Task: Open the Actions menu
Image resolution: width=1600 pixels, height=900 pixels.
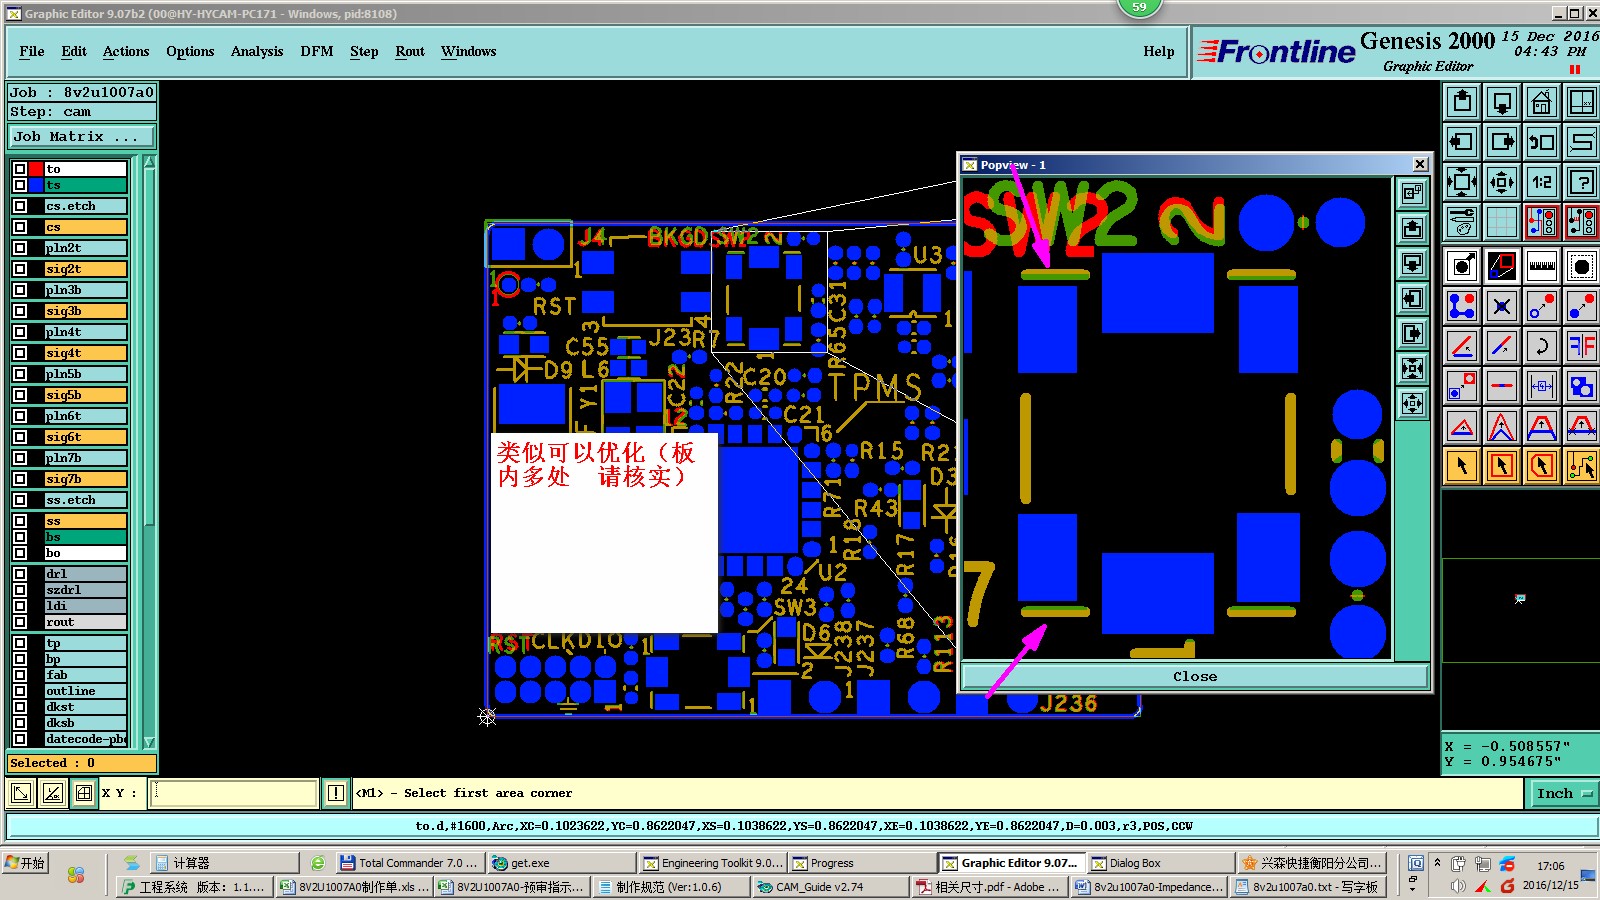Action: coord(126,52)
